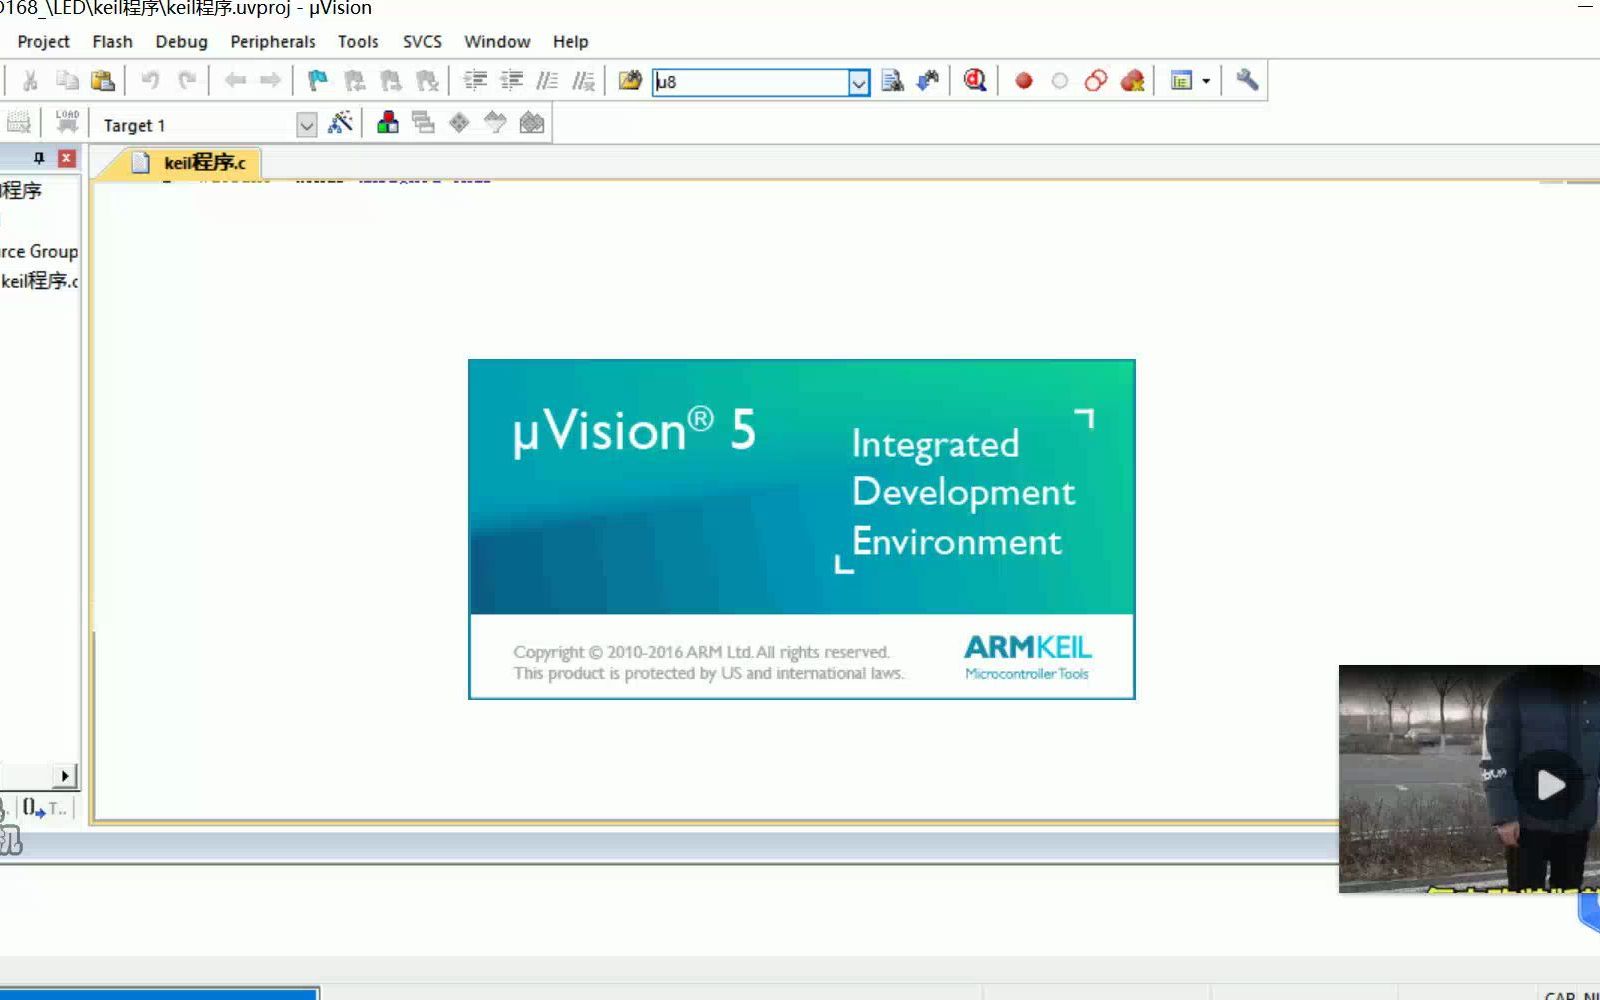Viewport: 1600px width, 1000px height.
Task: Click the Incremental Find binoculars icon
Action: tap(928, 81)
